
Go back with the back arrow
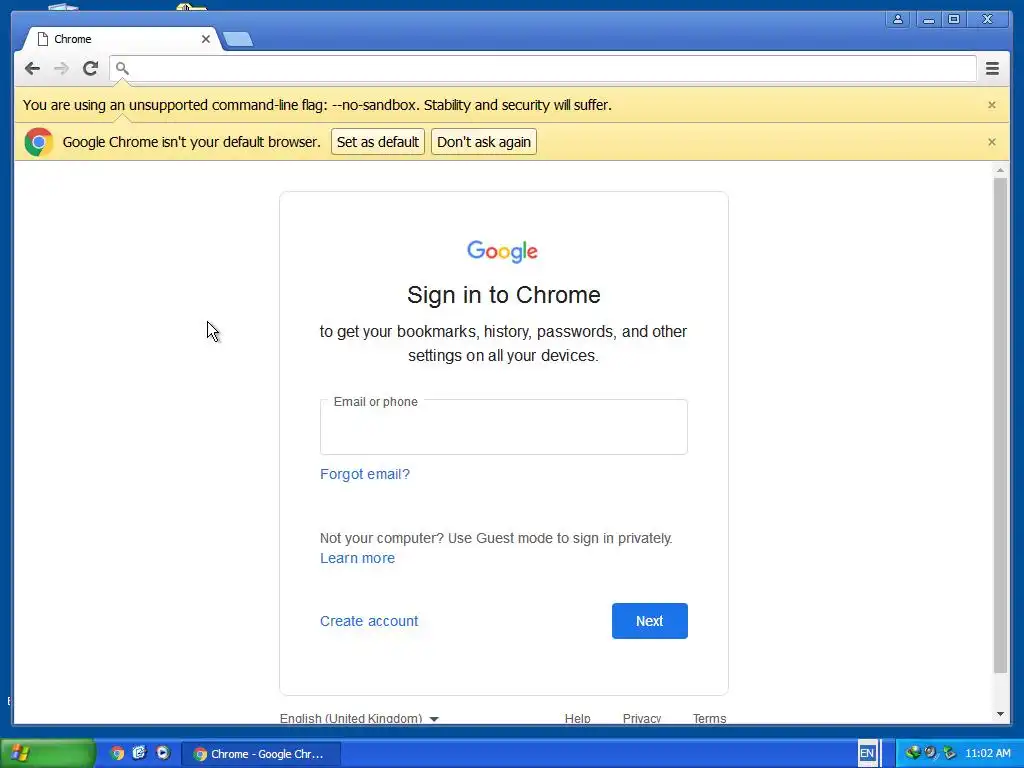tap(32, 68)
